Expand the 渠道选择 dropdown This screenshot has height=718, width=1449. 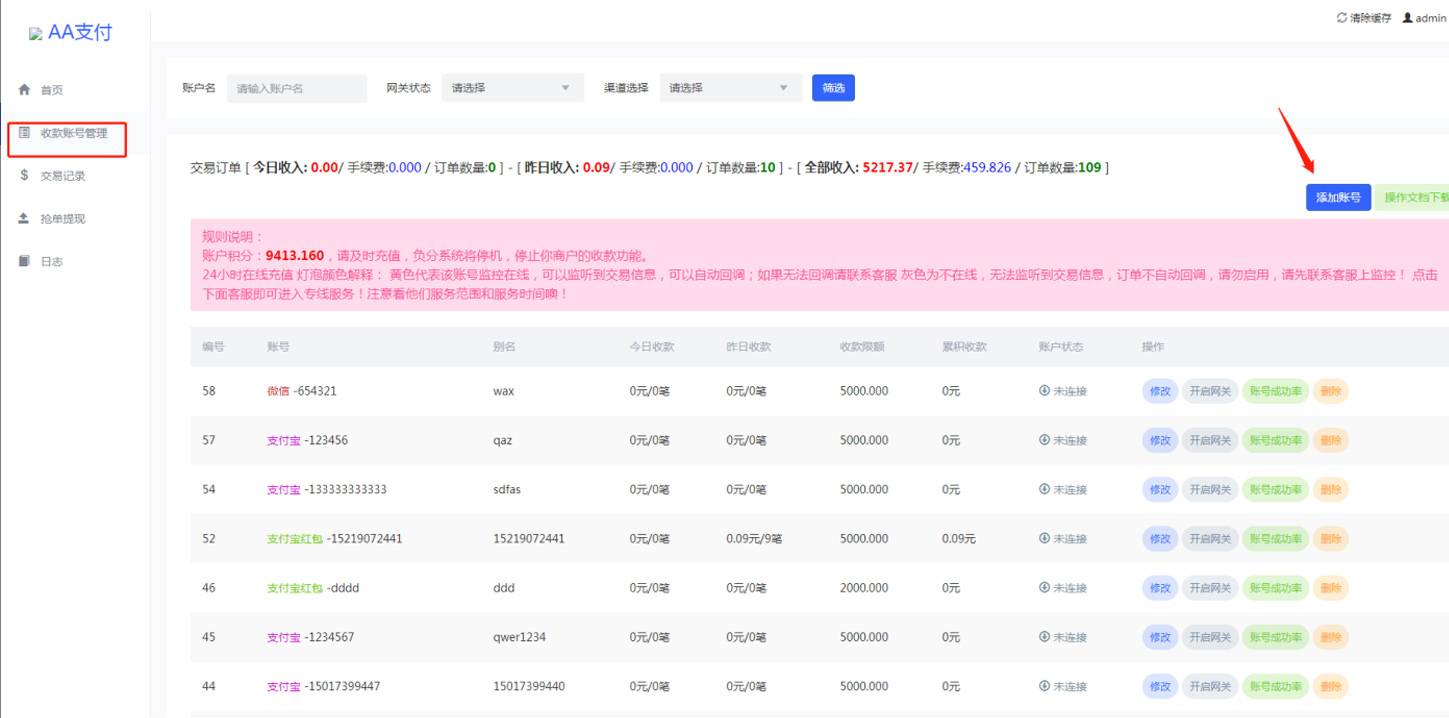731,87
